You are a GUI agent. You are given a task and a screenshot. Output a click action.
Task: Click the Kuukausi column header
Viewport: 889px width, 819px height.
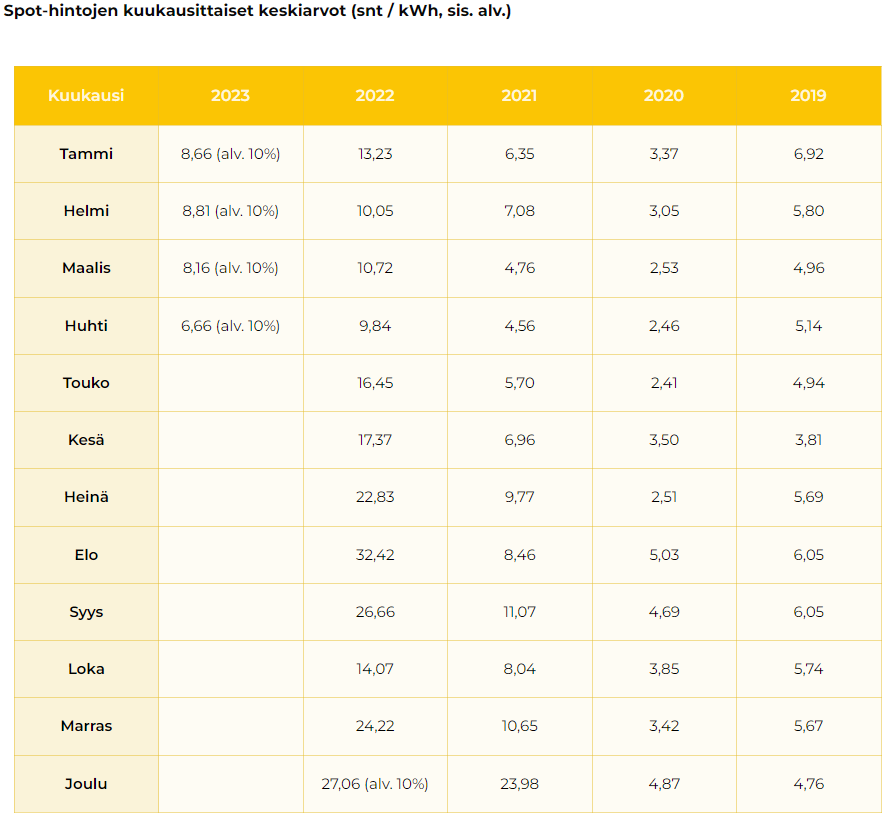click(x=86, y=96)
